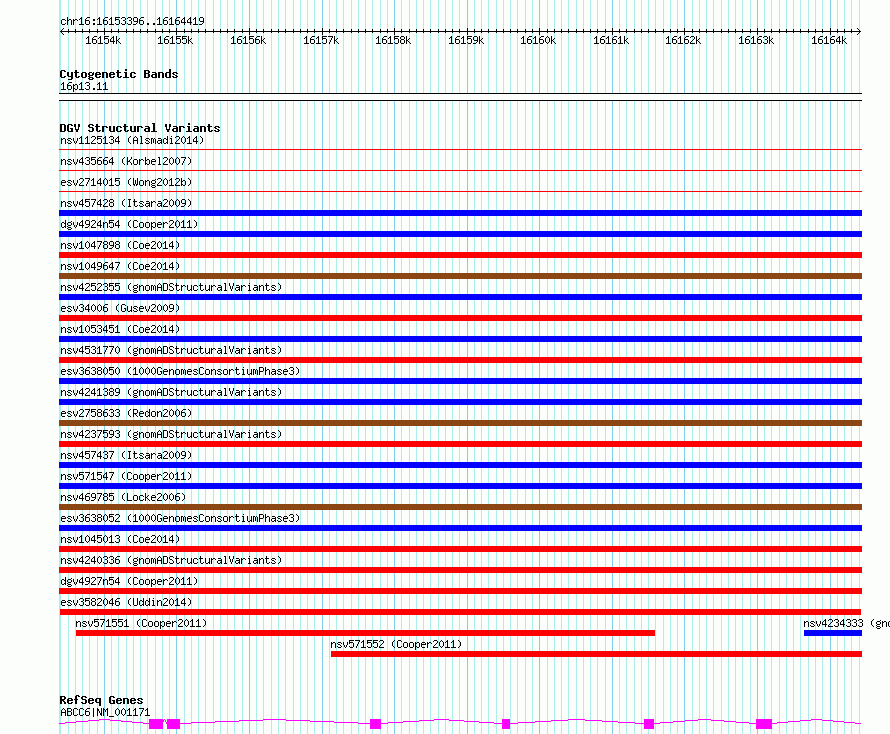
Task: Click the short blue bar under nsv4234333
Action: [833, 633]
